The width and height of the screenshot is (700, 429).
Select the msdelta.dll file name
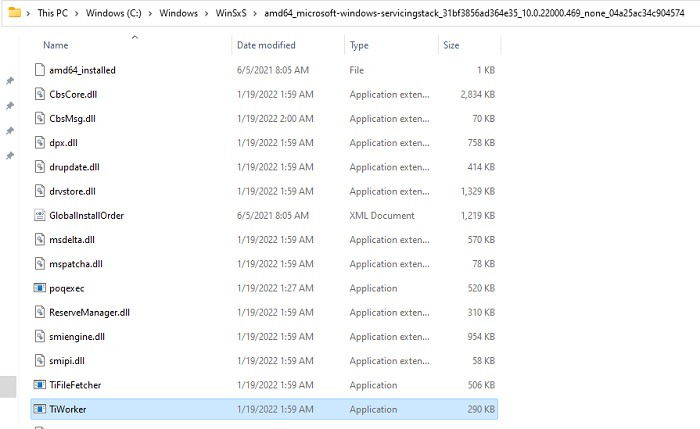click(72, 239)
